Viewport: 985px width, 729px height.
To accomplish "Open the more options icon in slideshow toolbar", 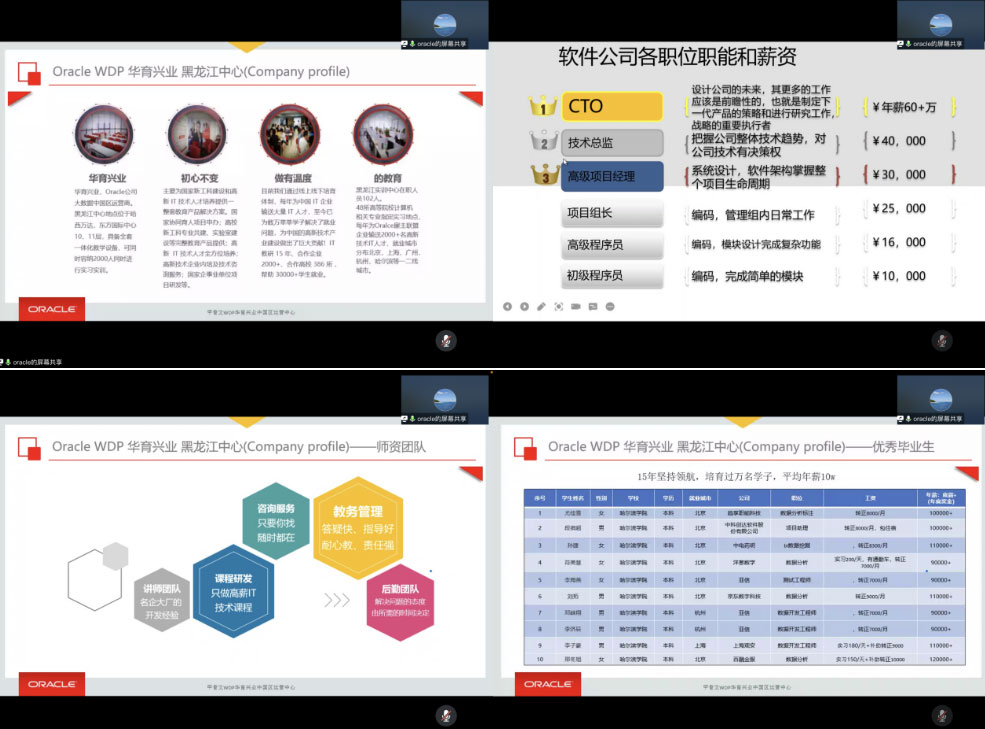I will pyautogui.click(x=610, y=306).
